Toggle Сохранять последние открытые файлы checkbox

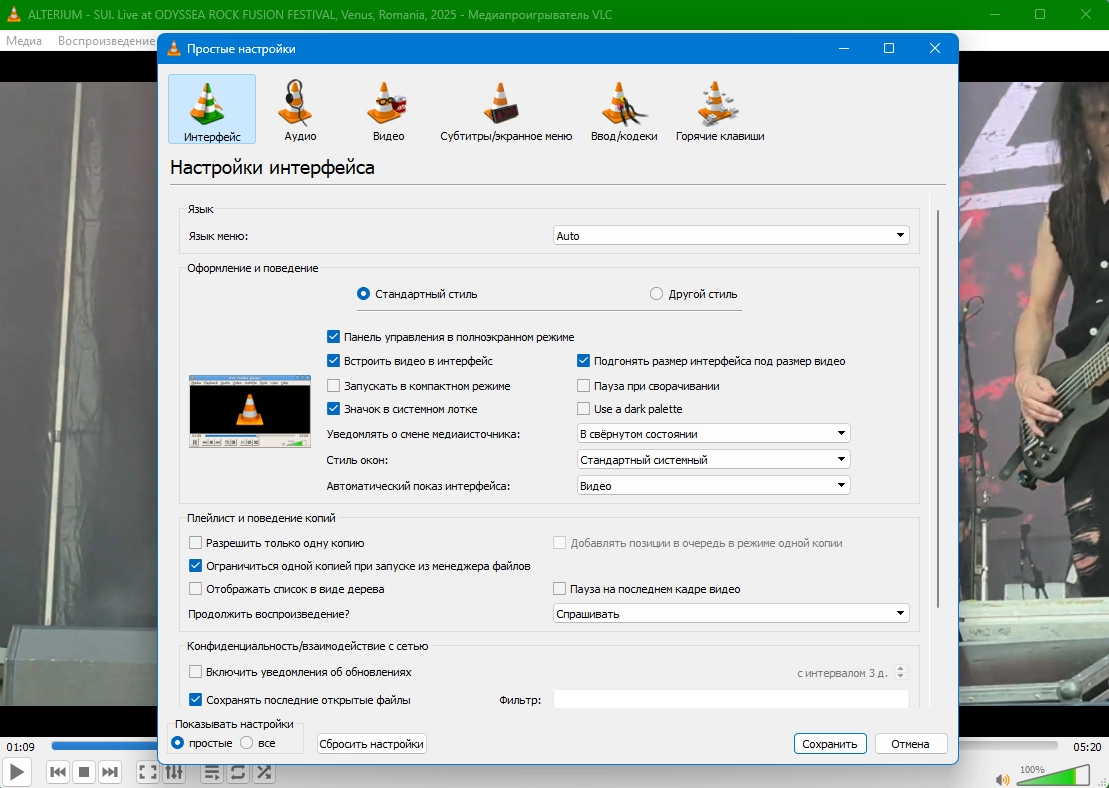195,700
